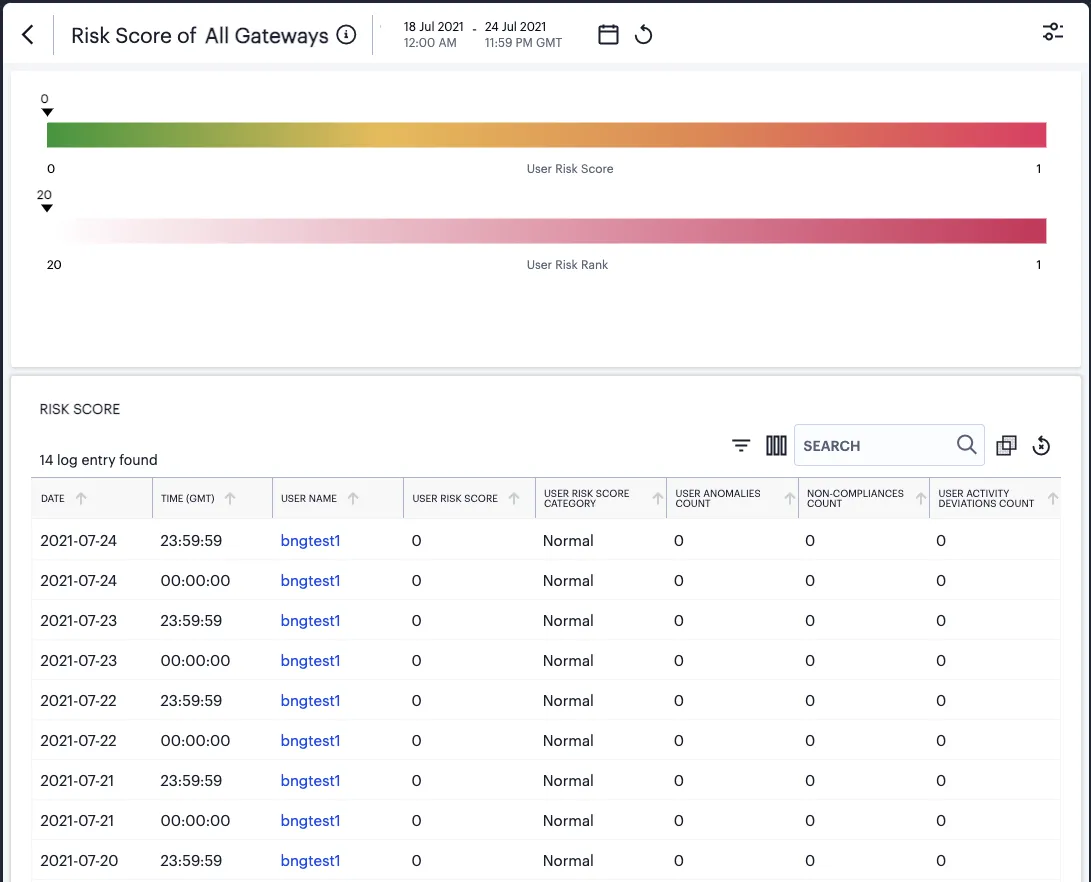Screen dimensions: 1091x882
Task: Sort by User Risk Score arrow
Action: (514, 498)
